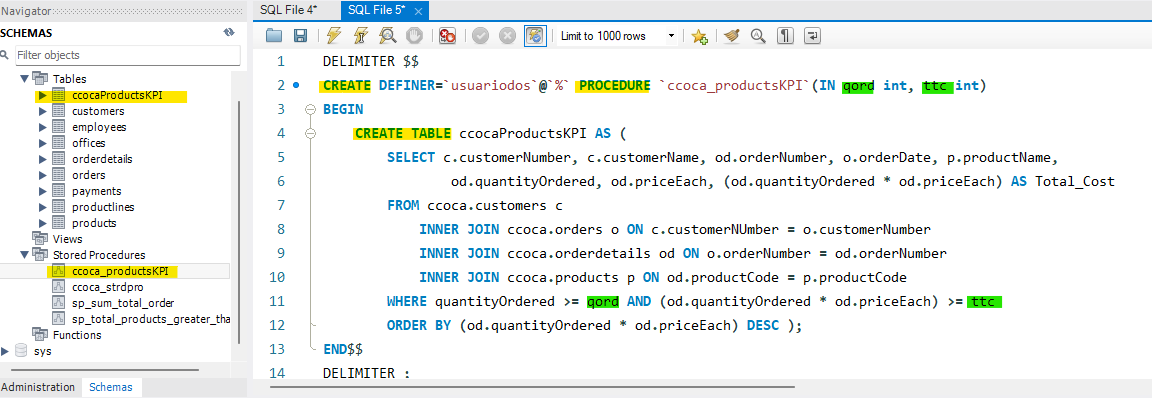Expand the productlines table
This screenshot has height=398, width=1152.
pos(43,207)
